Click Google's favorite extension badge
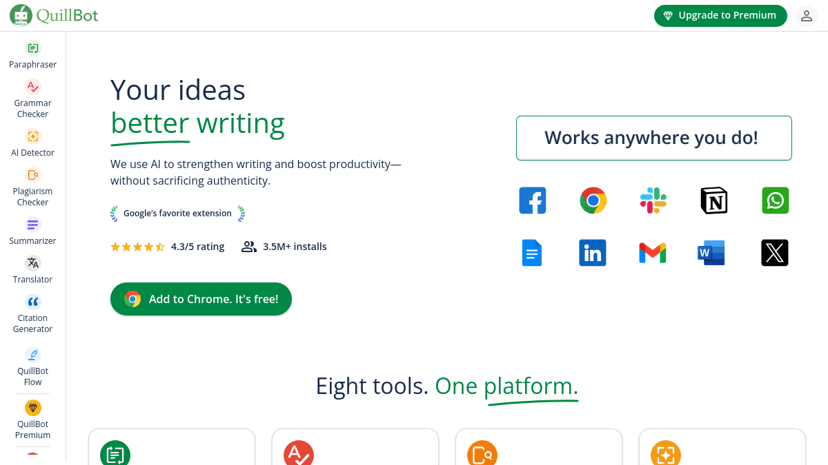The width and height of the screenshot is (828, 465). (177, 213)
